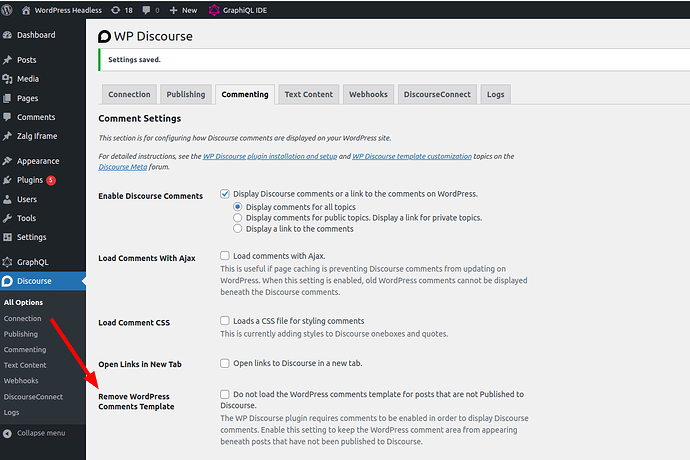The height and width of the screenshot is (460, 690).
Task: Select Display comments for all topics
Action: [x=238, y=206]
